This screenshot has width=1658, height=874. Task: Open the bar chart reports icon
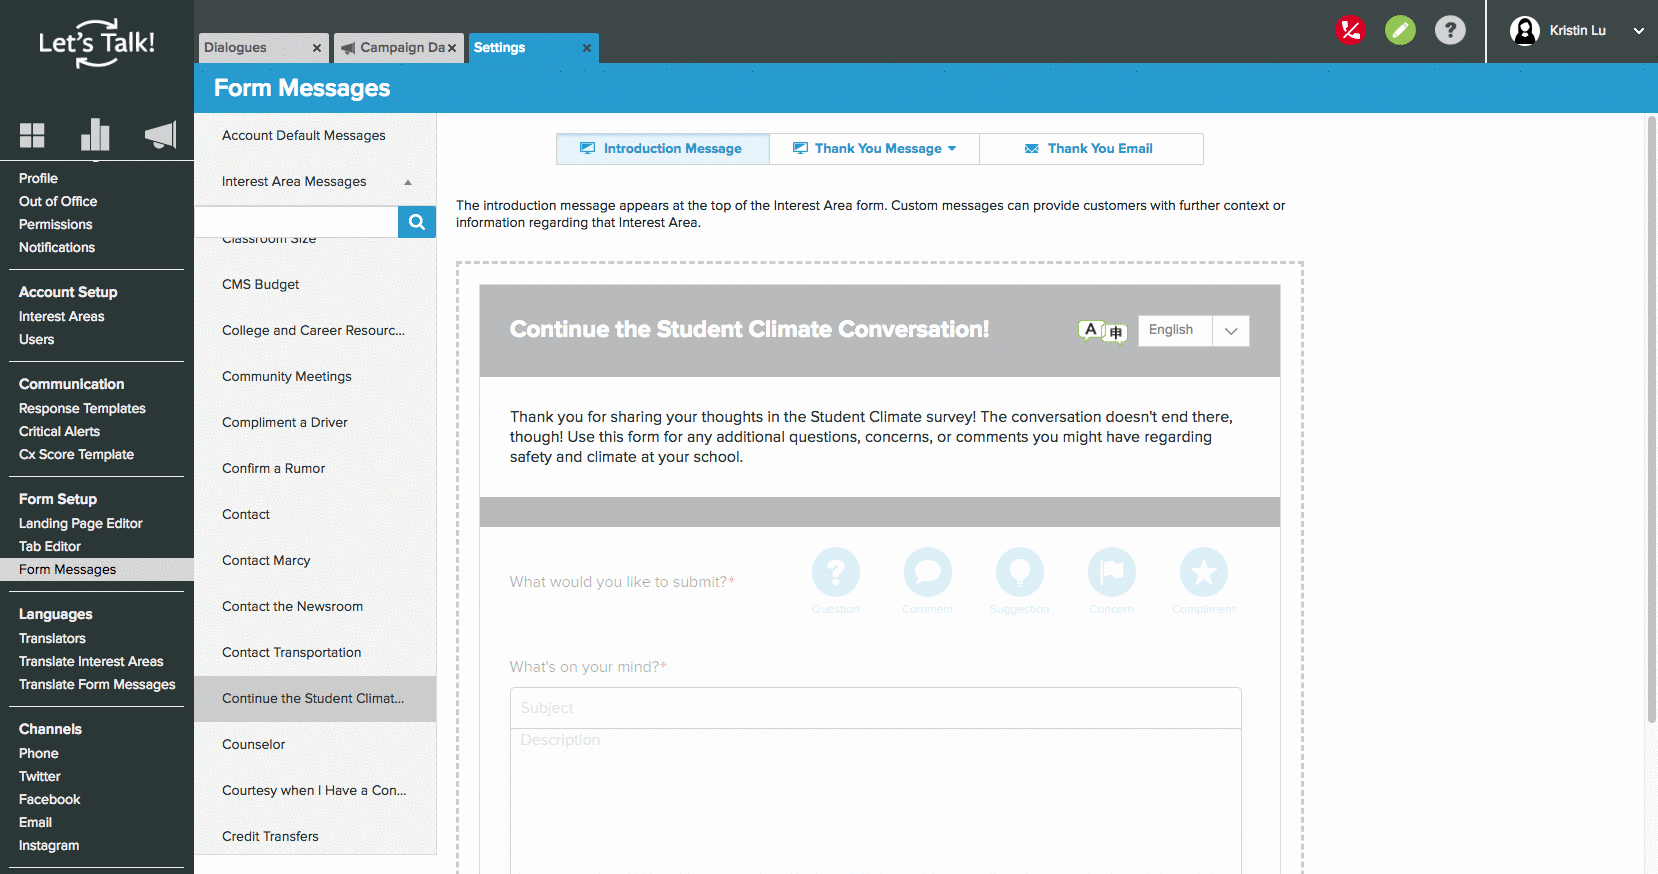pos(95,134)
